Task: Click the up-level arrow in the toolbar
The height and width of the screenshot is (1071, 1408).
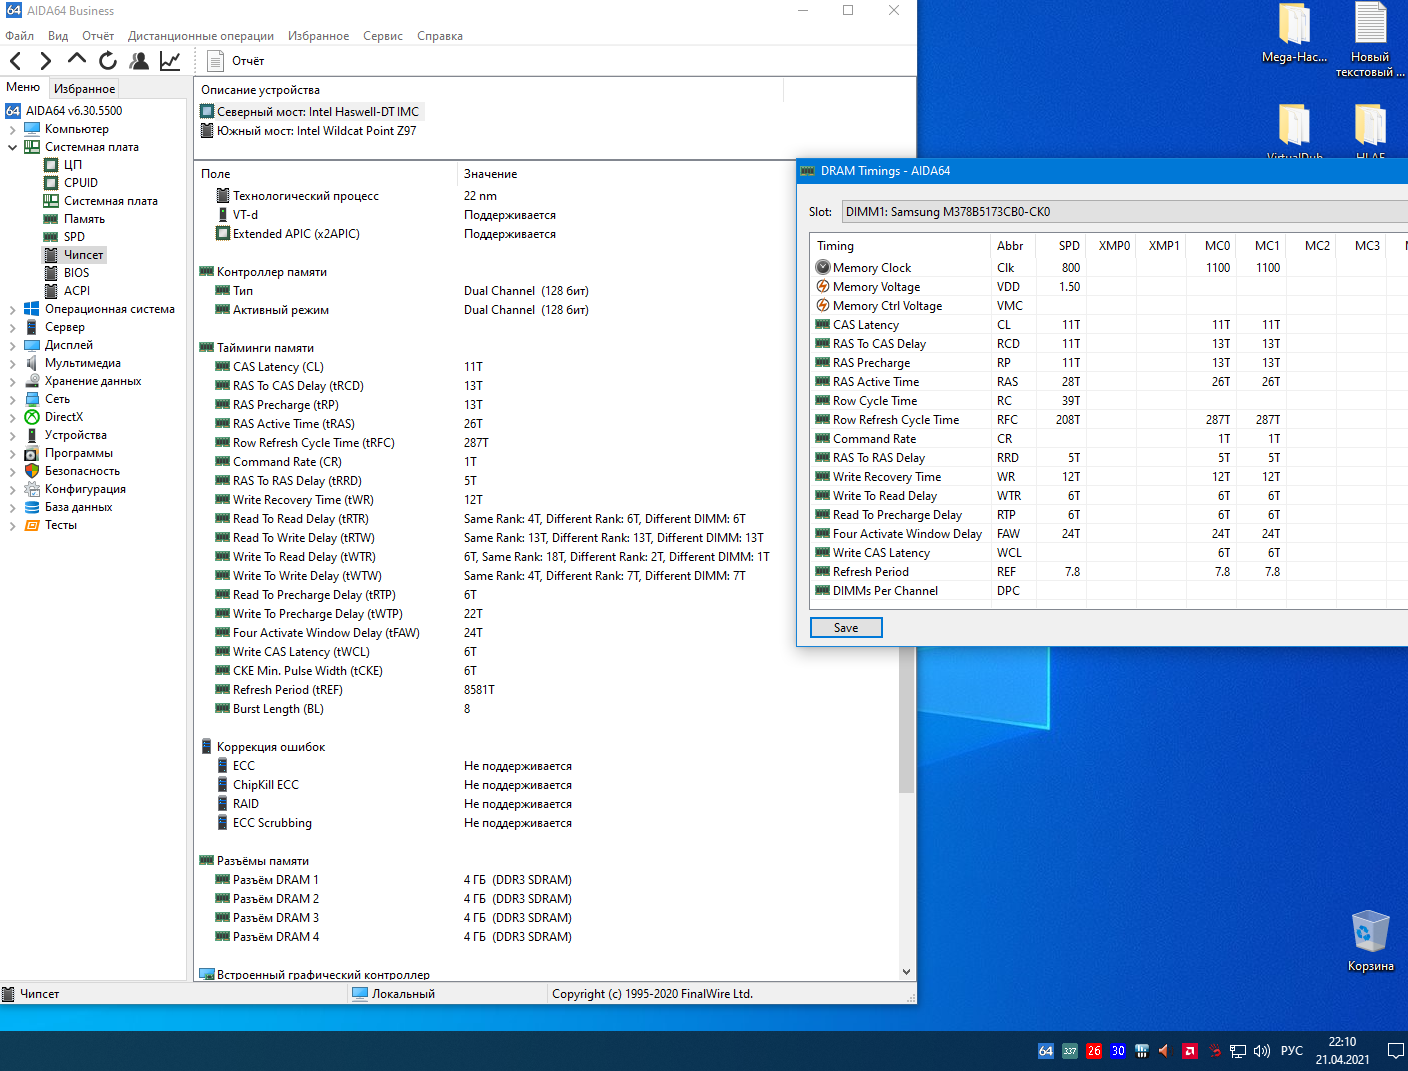Action: 77,60
